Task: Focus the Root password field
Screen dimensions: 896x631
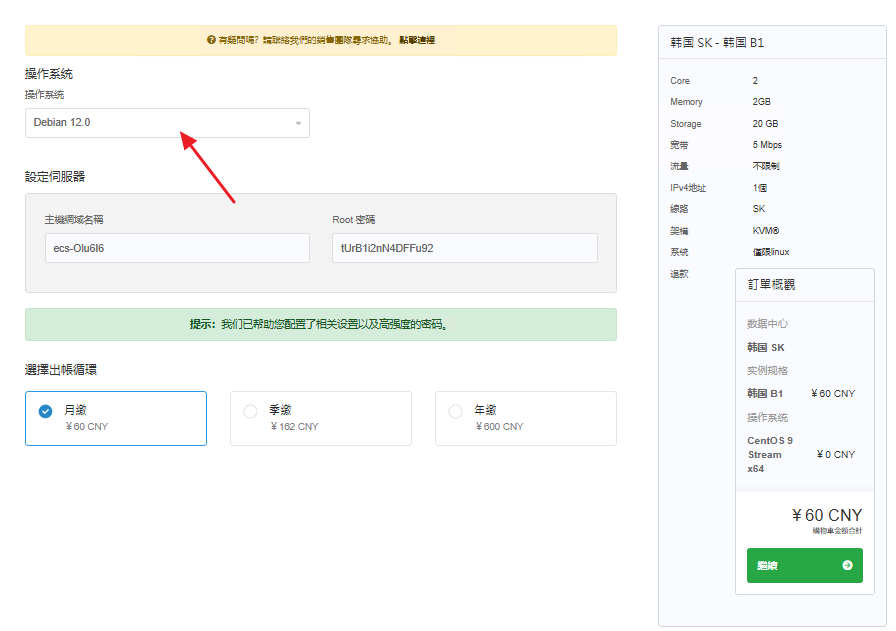Action: pos(465,248)
